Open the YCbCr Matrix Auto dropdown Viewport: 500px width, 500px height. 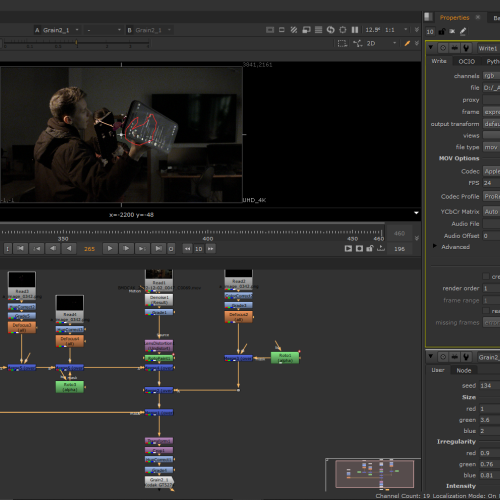tap(491, 212)
